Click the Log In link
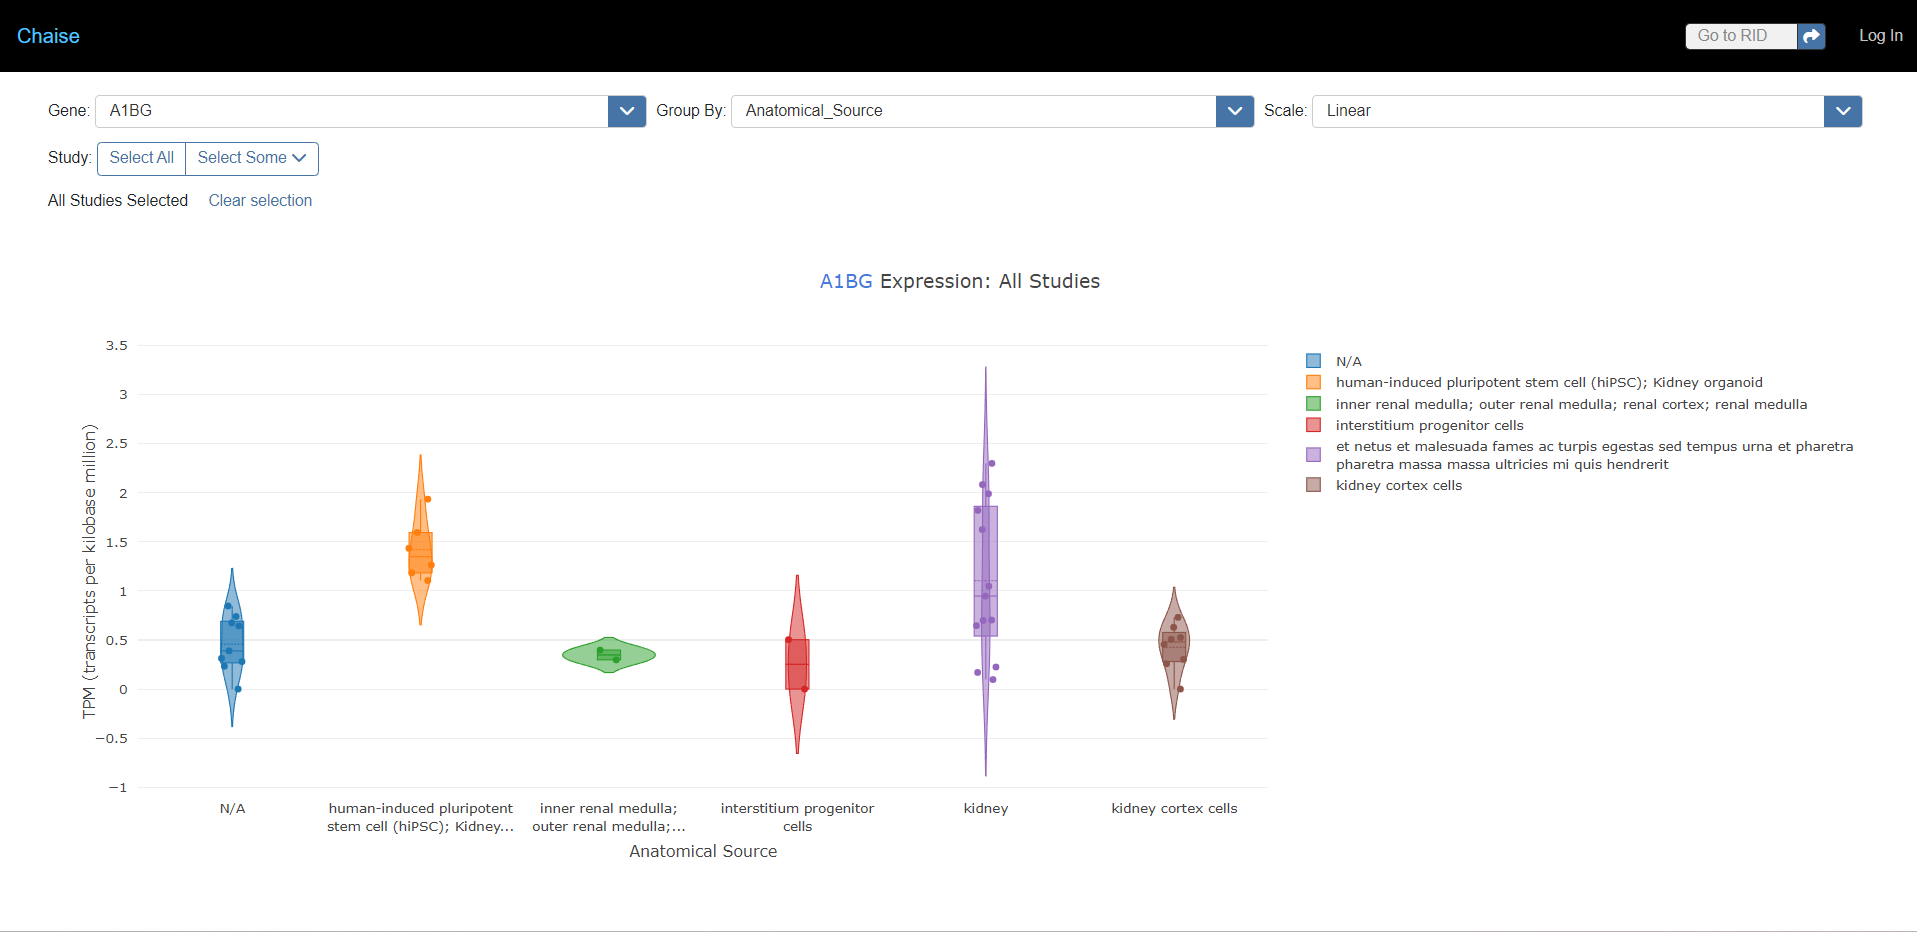This screenshot has width=1917, height=932. point(1880,36)
